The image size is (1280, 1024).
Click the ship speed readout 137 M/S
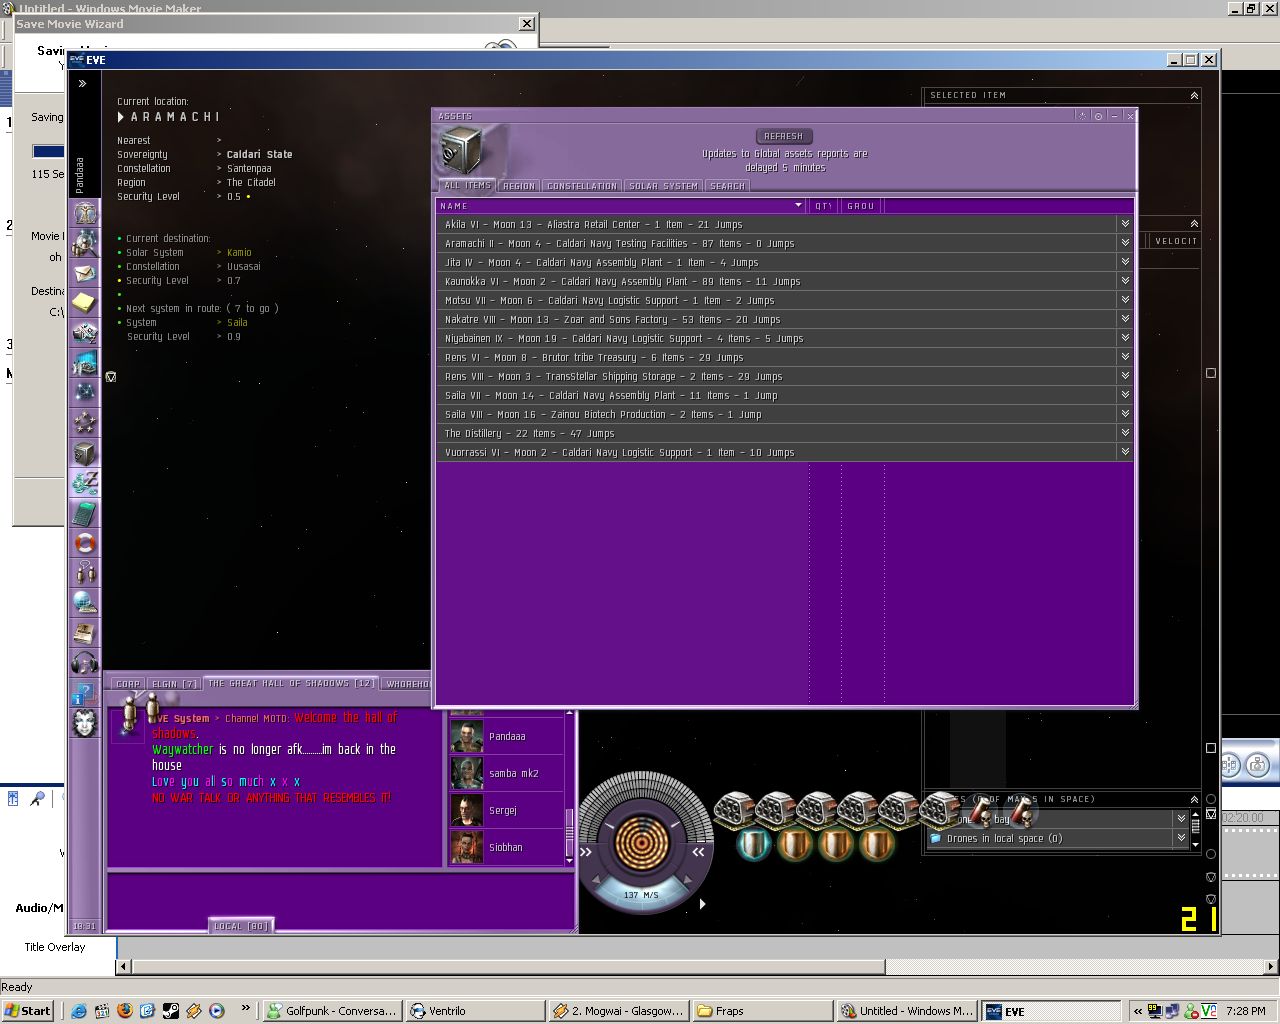point(641,895)
